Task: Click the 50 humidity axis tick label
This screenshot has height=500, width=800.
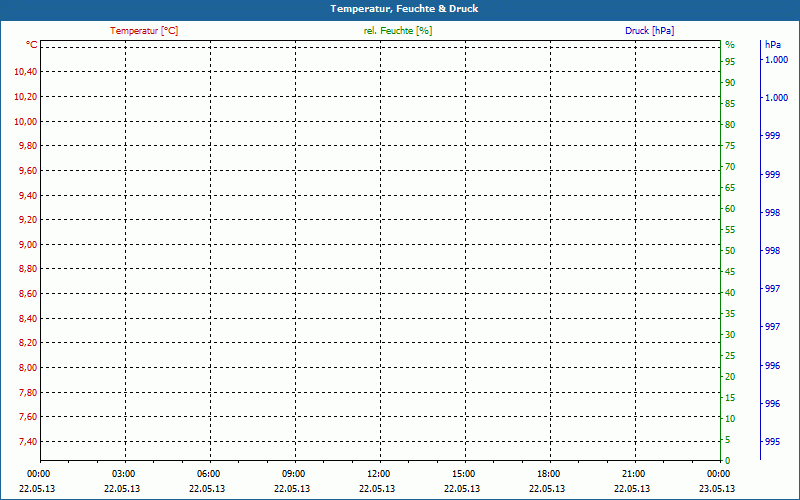Action: point(730,251)
